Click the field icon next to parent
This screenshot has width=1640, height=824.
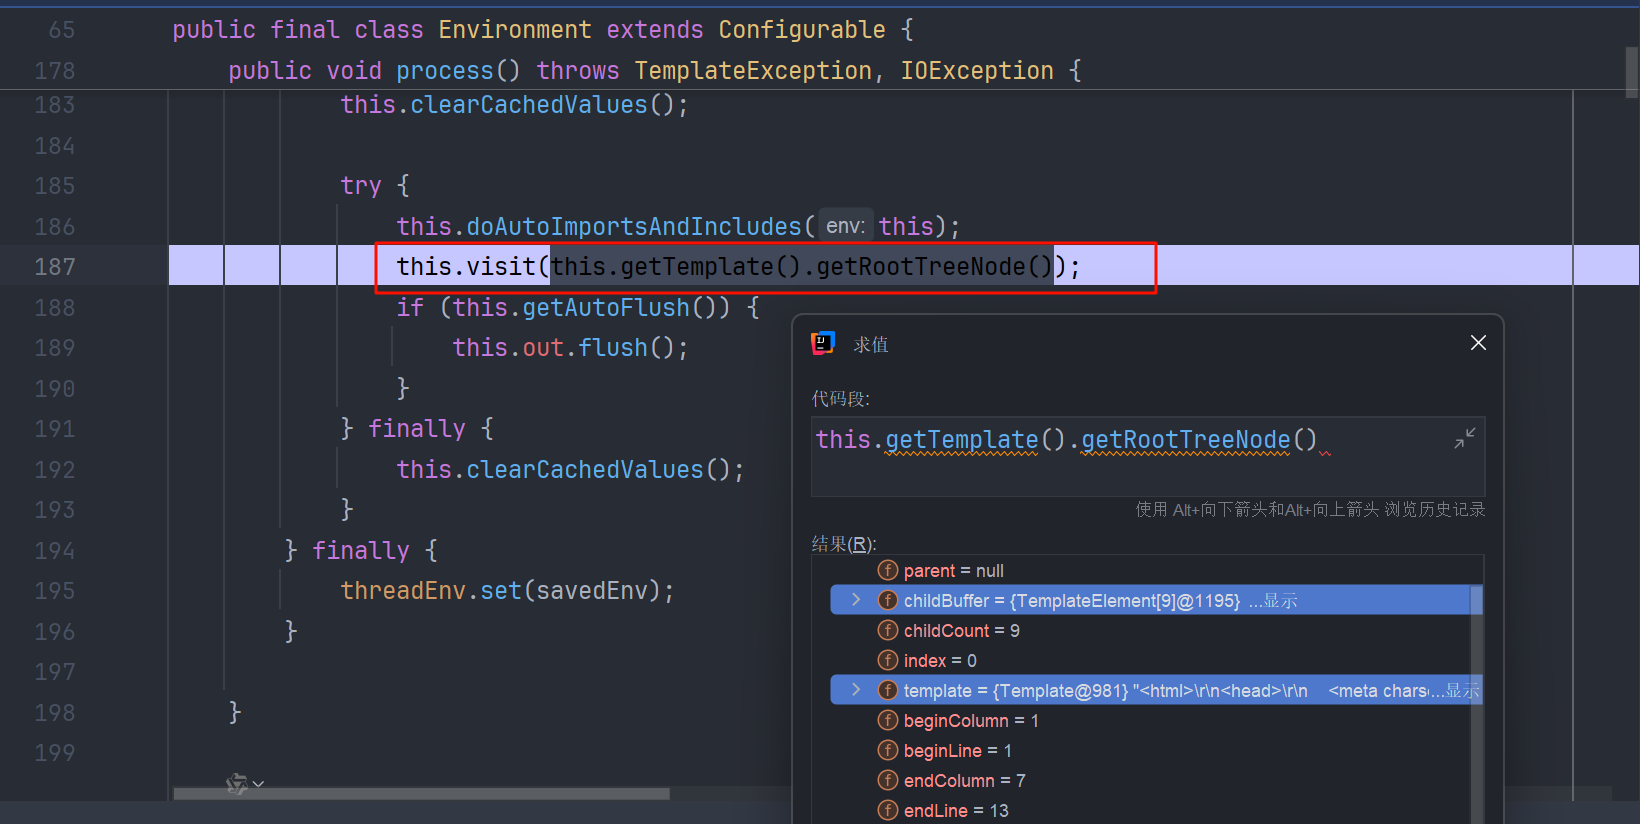click(888, 570)
